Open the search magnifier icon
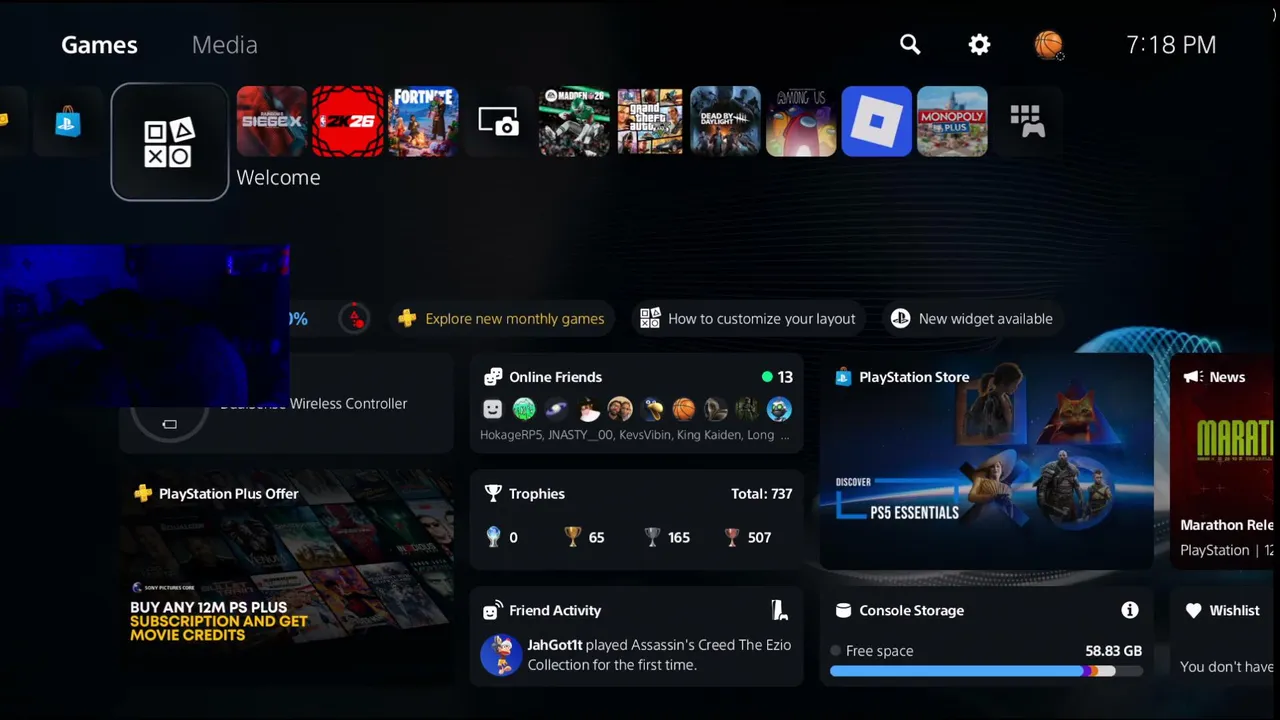 tap(909, 44)
